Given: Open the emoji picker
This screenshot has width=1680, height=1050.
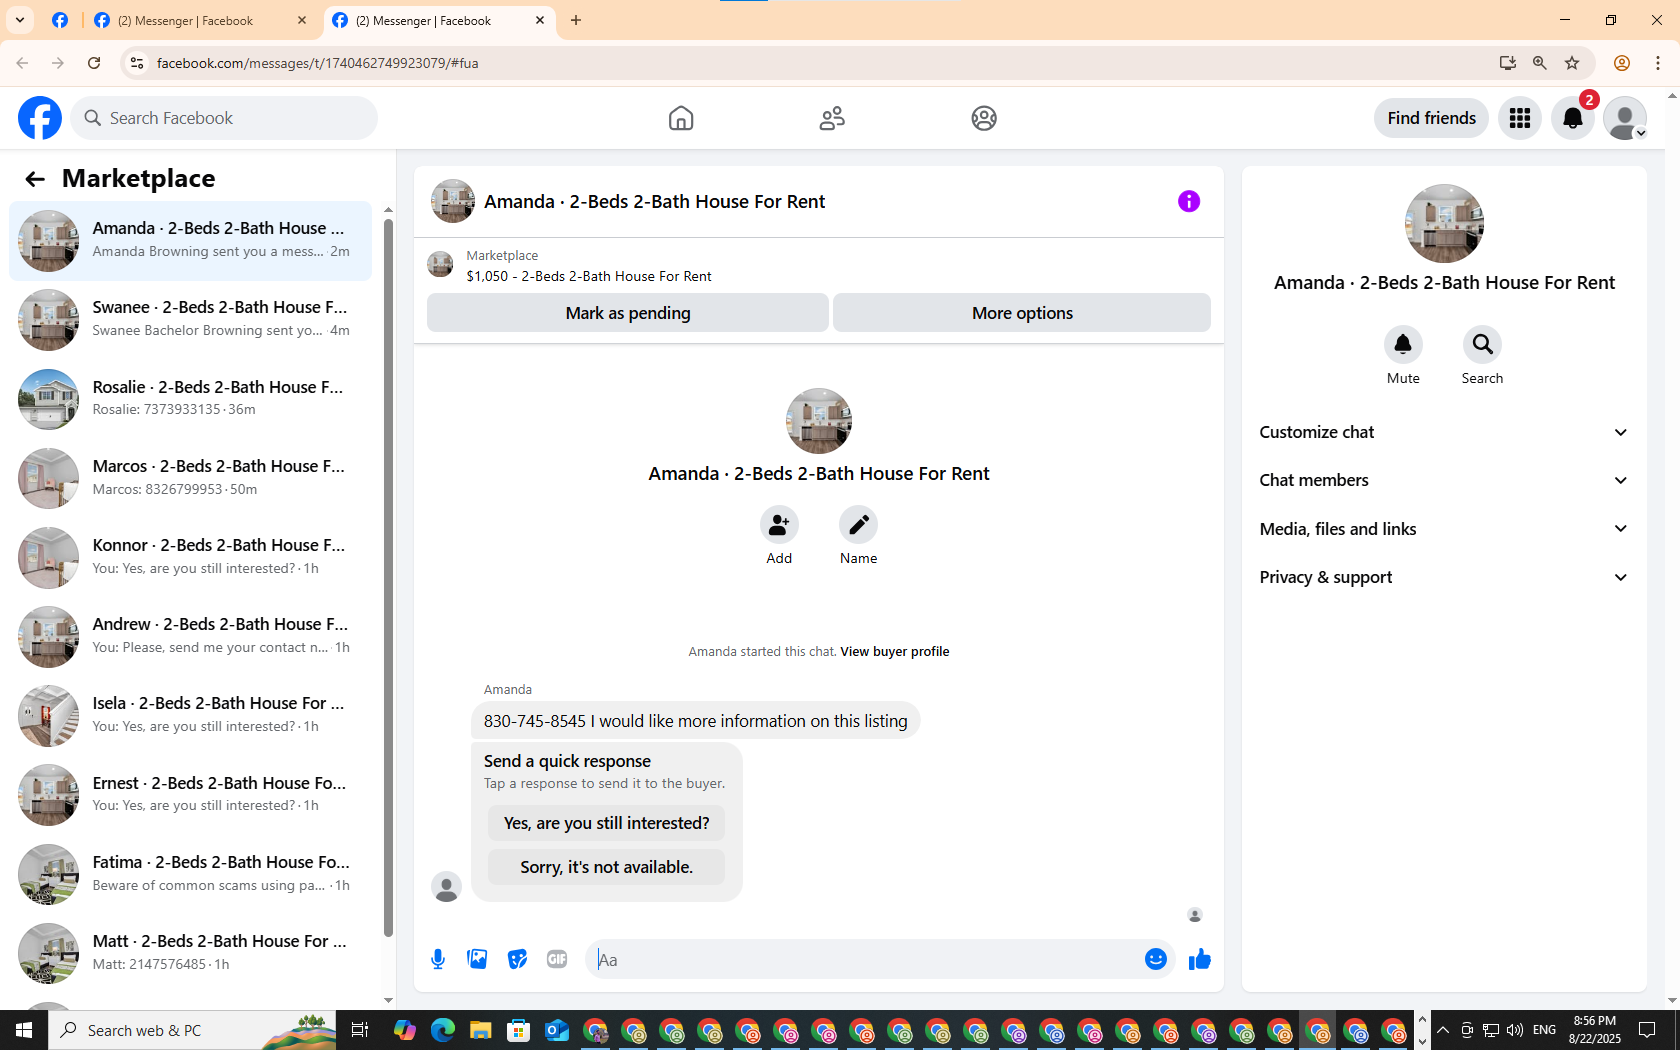Looking at the screenshot, I should pos(1156,960).
